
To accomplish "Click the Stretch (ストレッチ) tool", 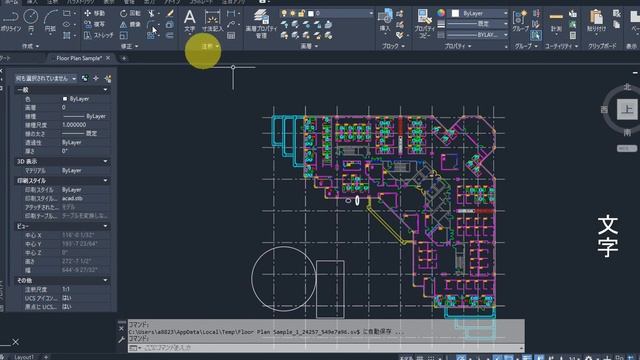I will (x=98, y=36).
